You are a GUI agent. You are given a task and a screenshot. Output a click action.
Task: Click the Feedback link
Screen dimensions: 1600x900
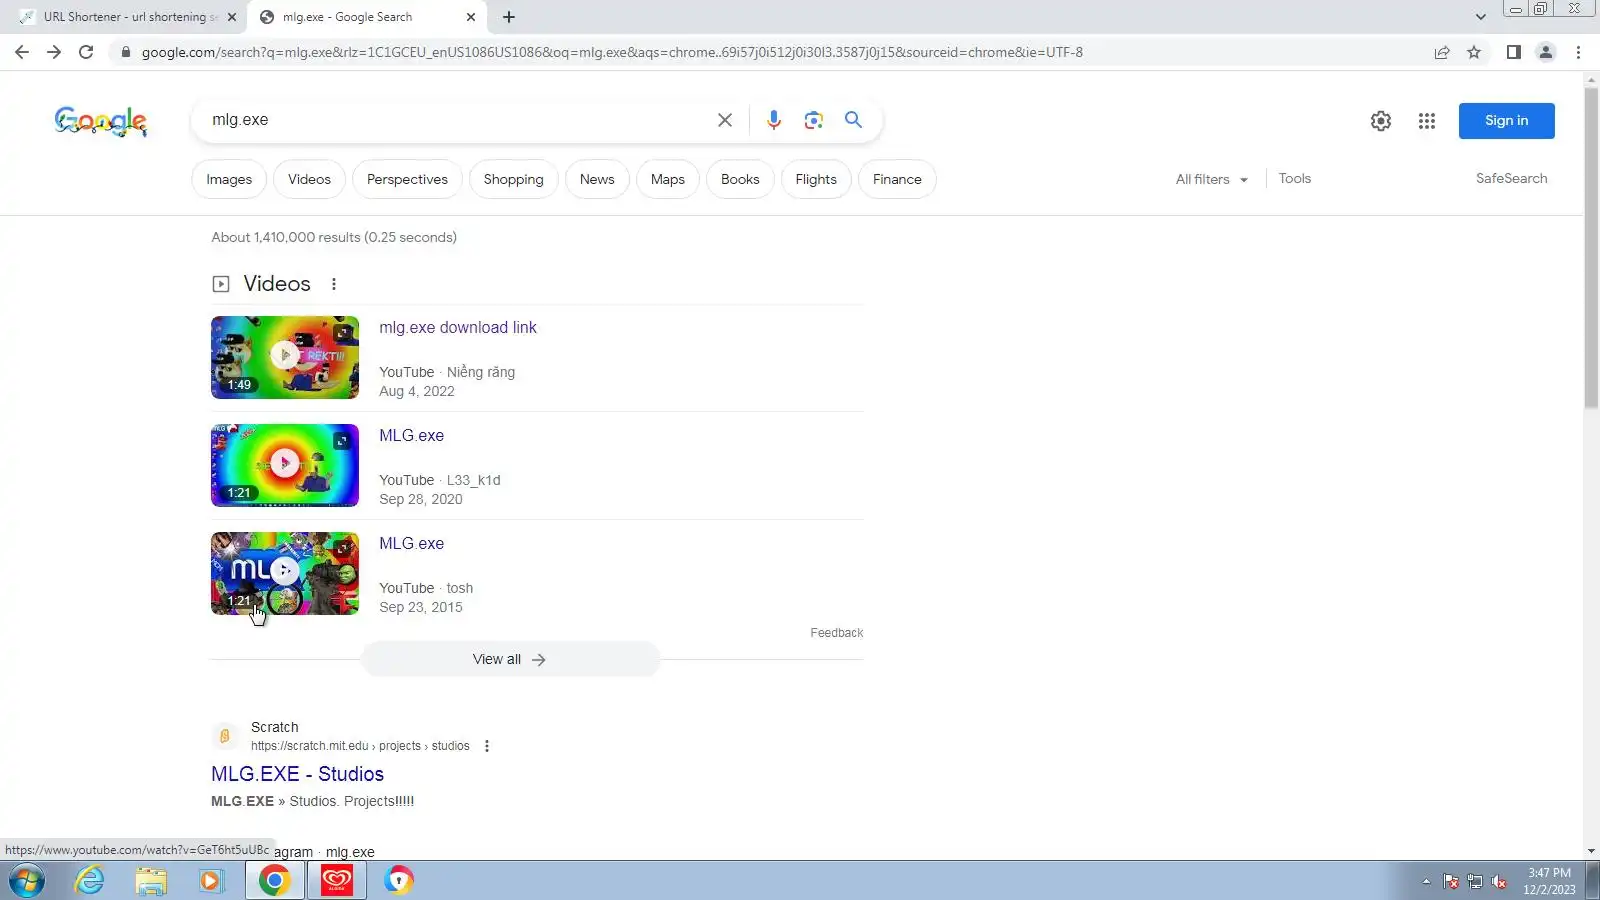[836, 633]
